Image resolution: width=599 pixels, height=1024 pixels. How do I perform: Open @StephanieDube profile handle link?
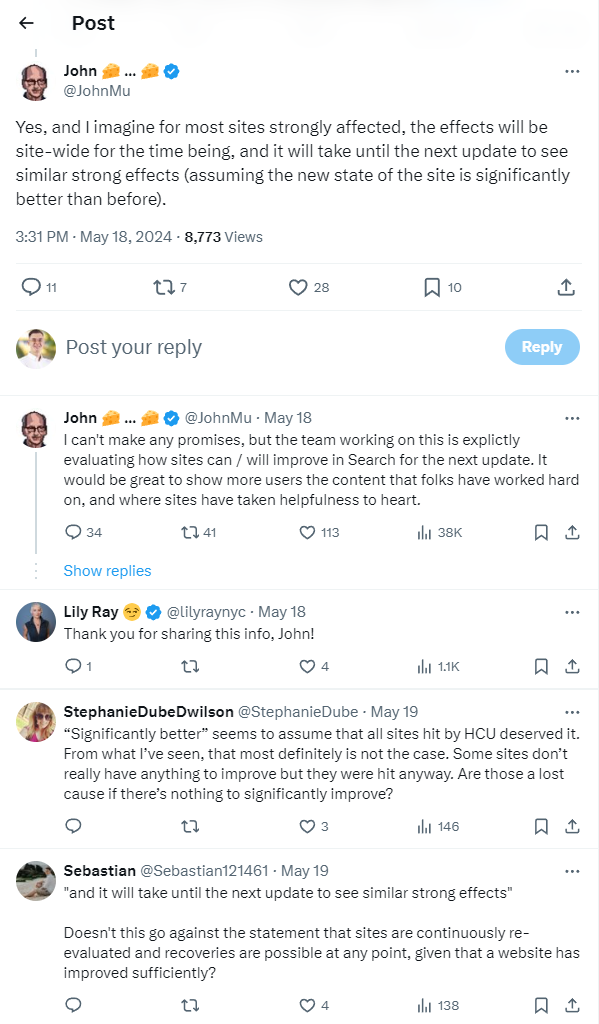pos(297,712)
